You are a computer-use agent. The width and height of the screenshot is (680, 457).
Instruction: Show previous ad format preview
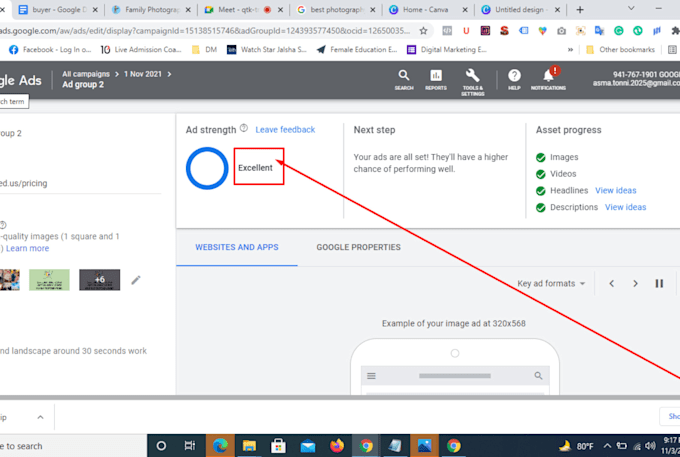coord(611,284)
